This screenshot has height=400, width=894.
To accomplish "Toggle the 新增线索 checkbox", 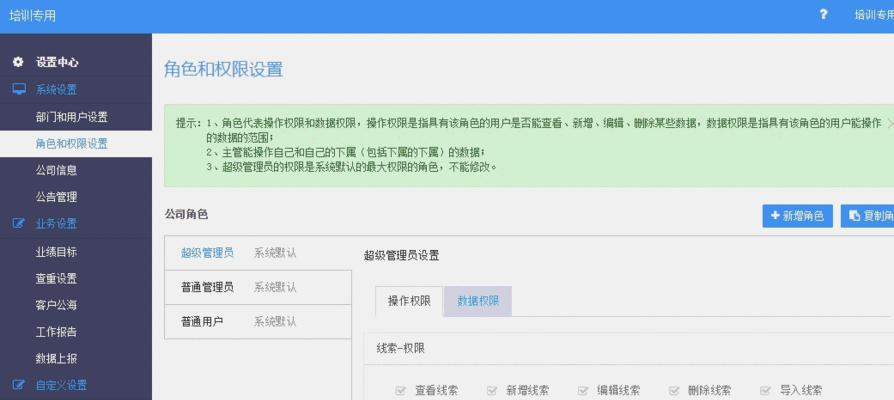I will [491, 391].
